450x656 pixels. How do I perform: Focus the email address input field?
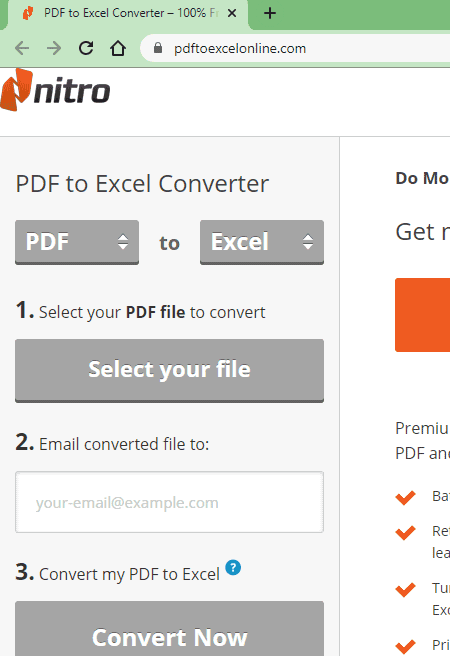(169, 502)
